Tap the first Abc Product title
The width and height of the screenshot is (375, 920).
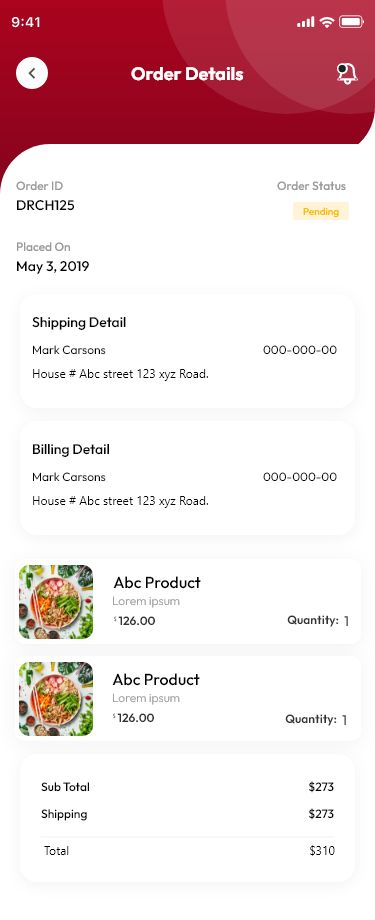157,583
